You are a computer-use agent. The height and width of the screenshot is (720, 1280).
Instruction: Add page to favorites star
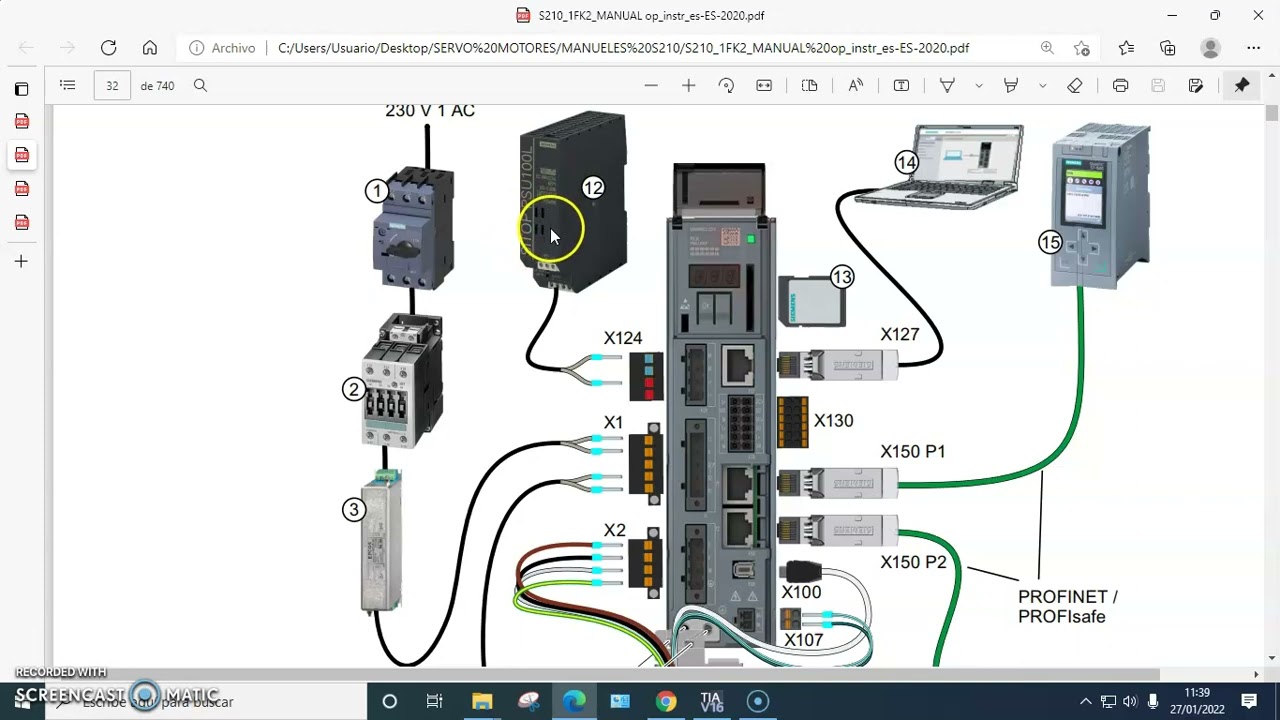point(1081,48)
